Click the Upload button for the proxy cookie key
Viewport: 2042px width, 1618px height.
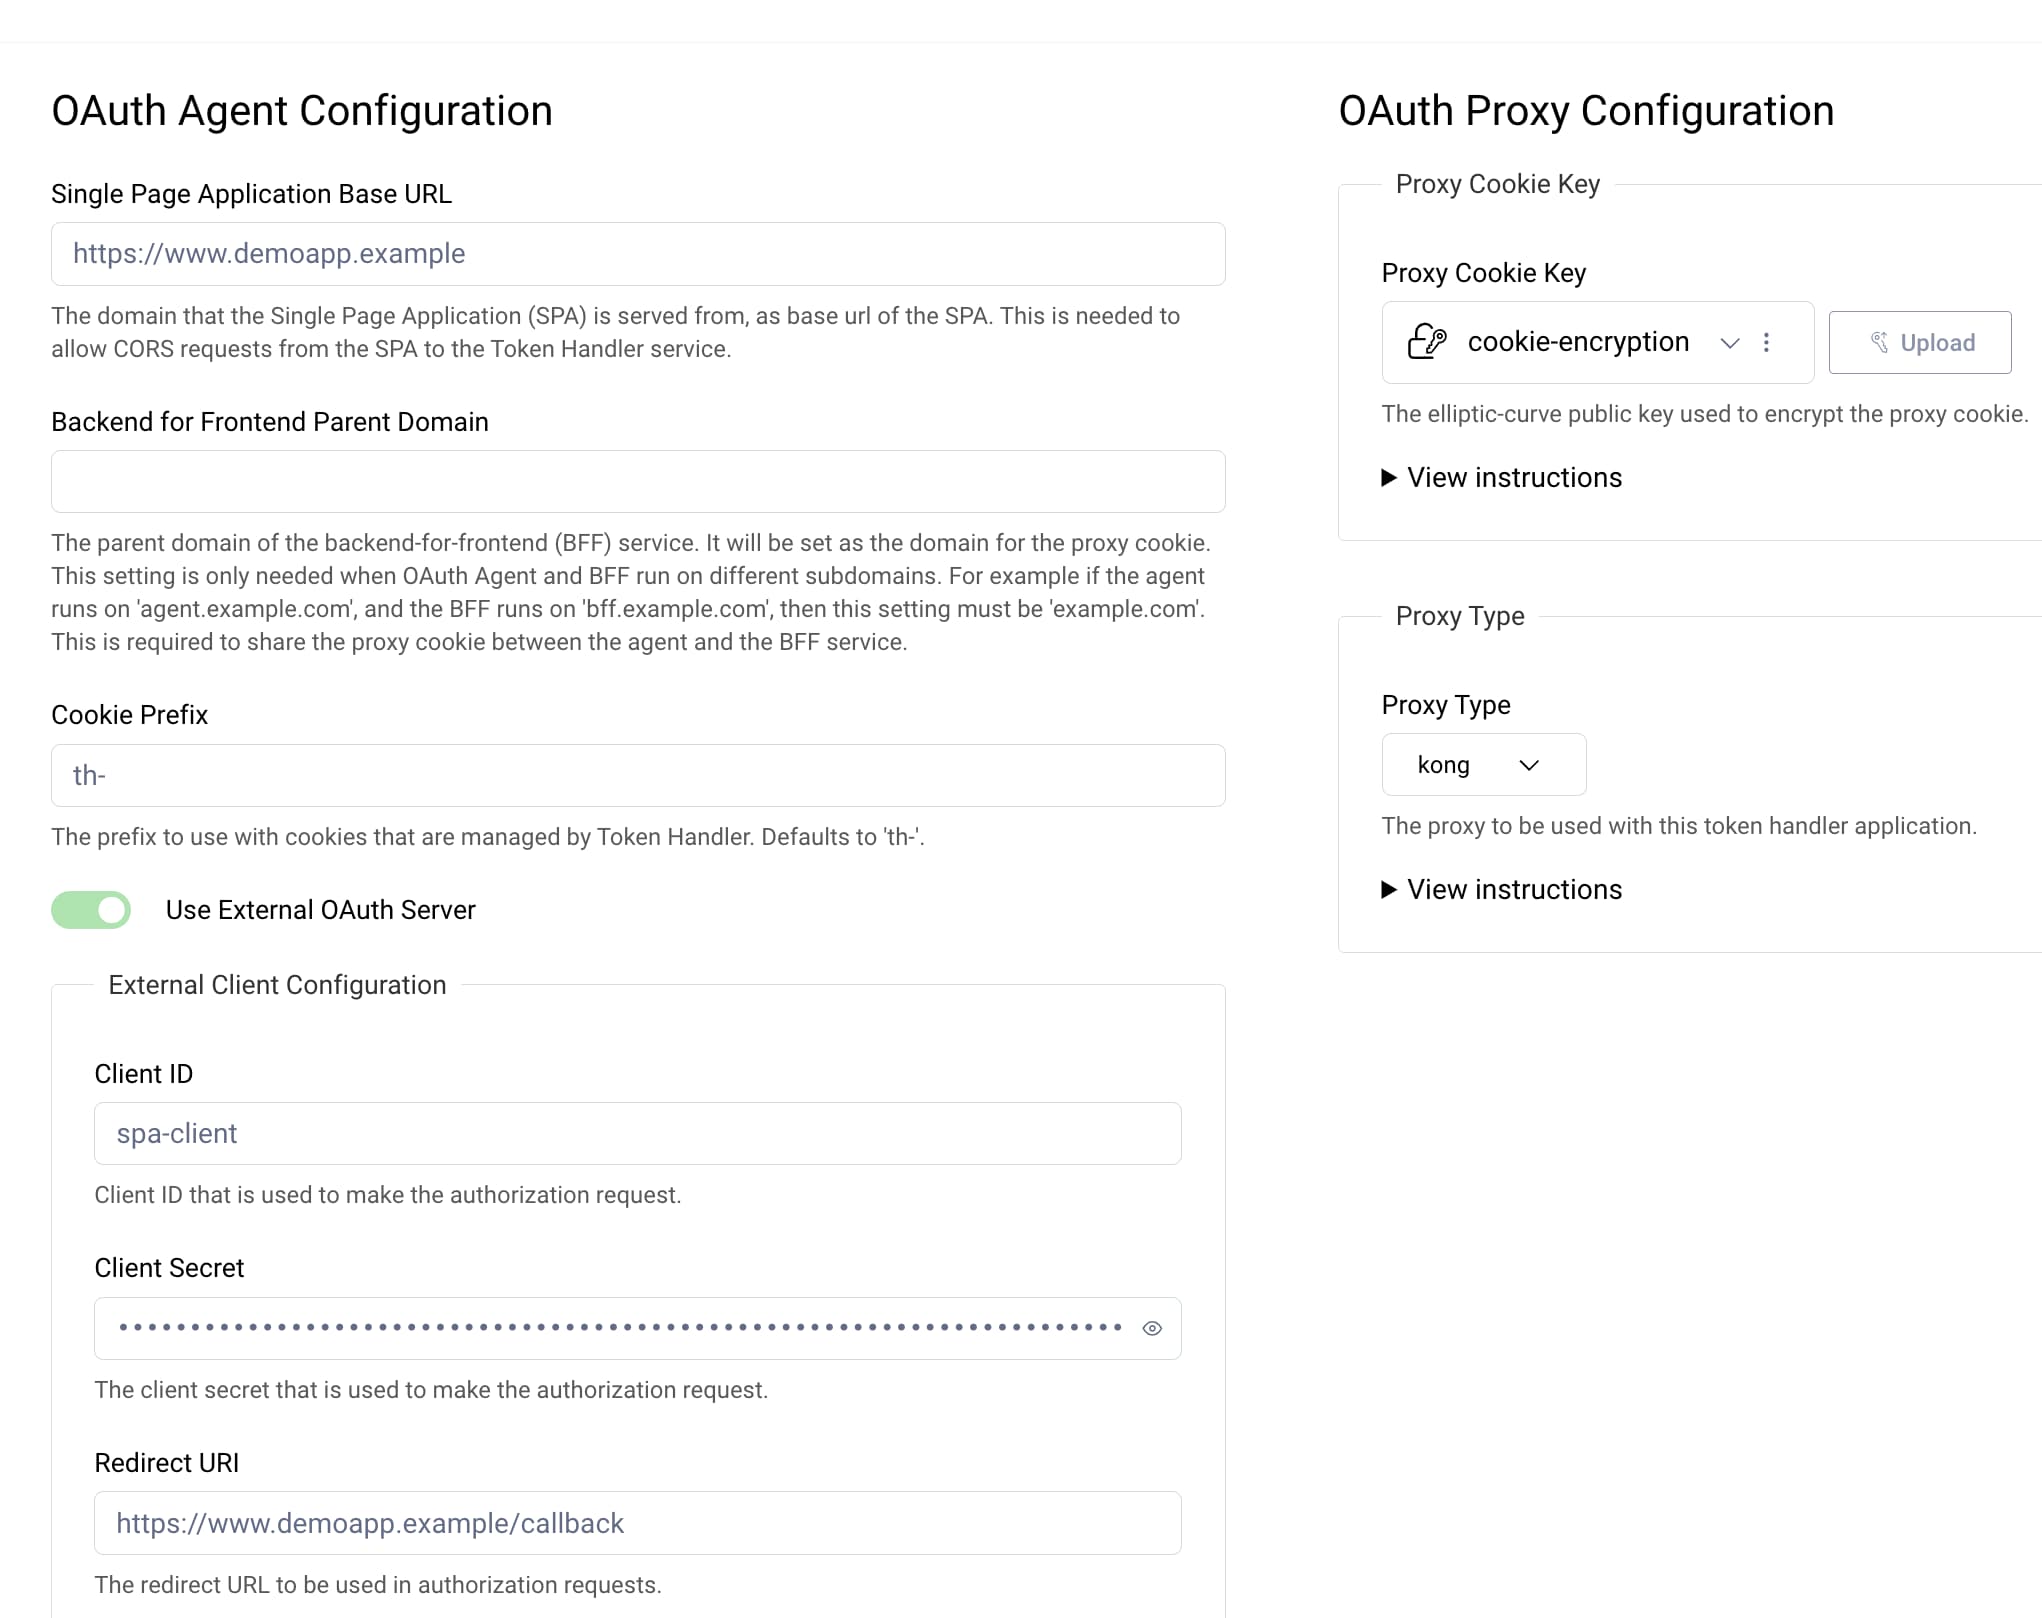coord(1919,342)
